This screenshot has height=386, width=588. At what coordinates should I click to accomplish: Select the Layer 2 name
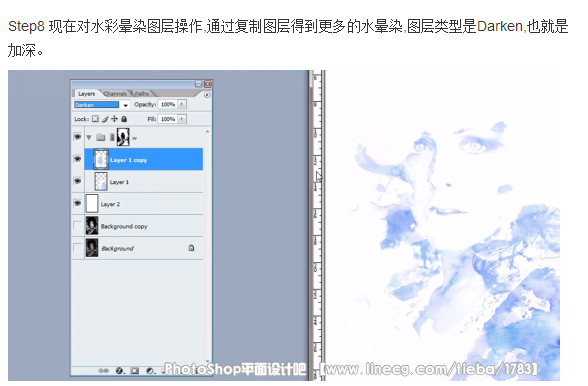click(110, 204)
